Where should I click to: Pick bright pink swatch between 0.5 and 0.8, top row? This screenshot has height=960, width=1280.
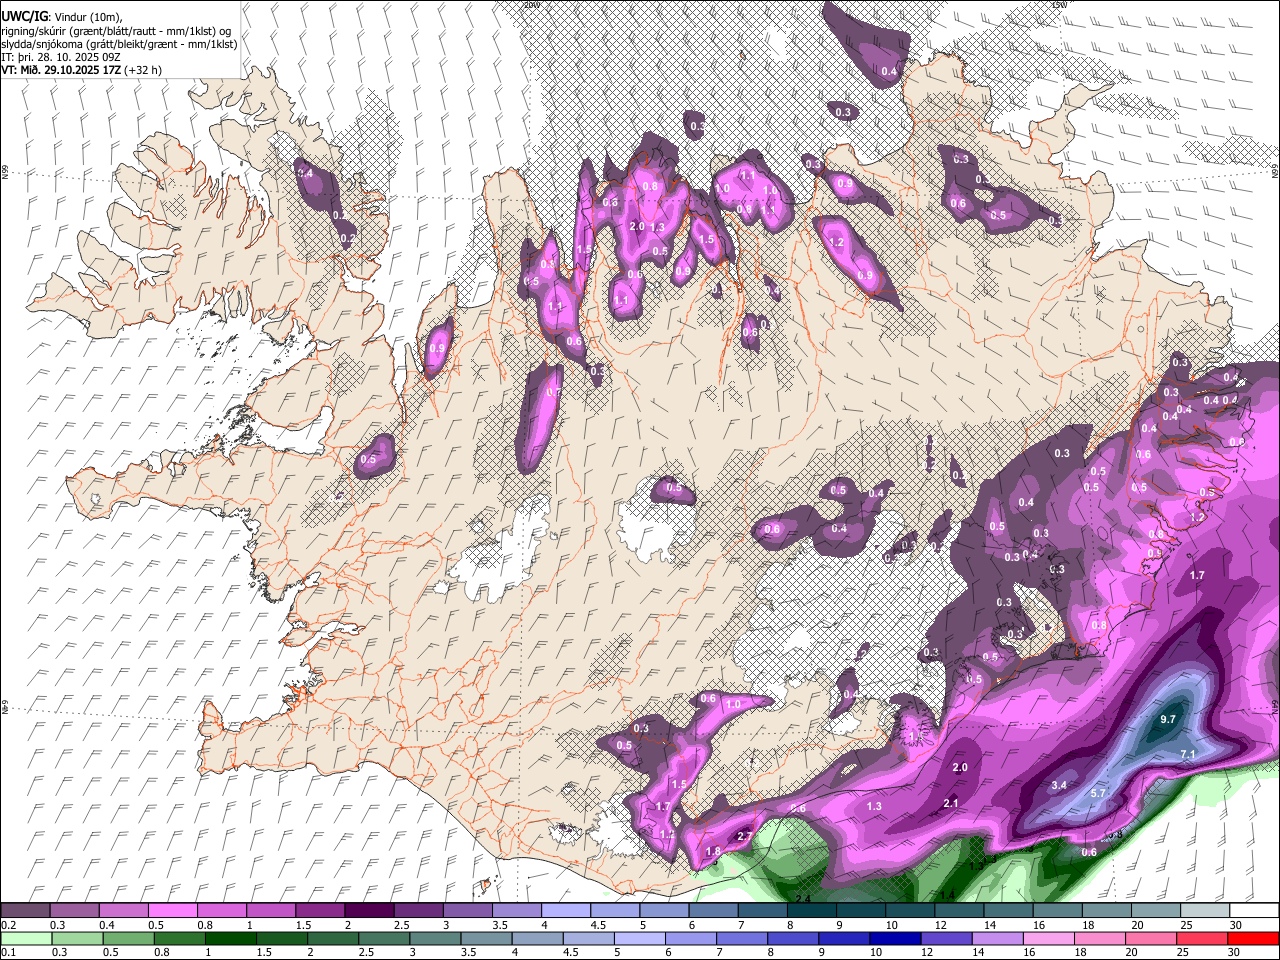click(172, 910)
